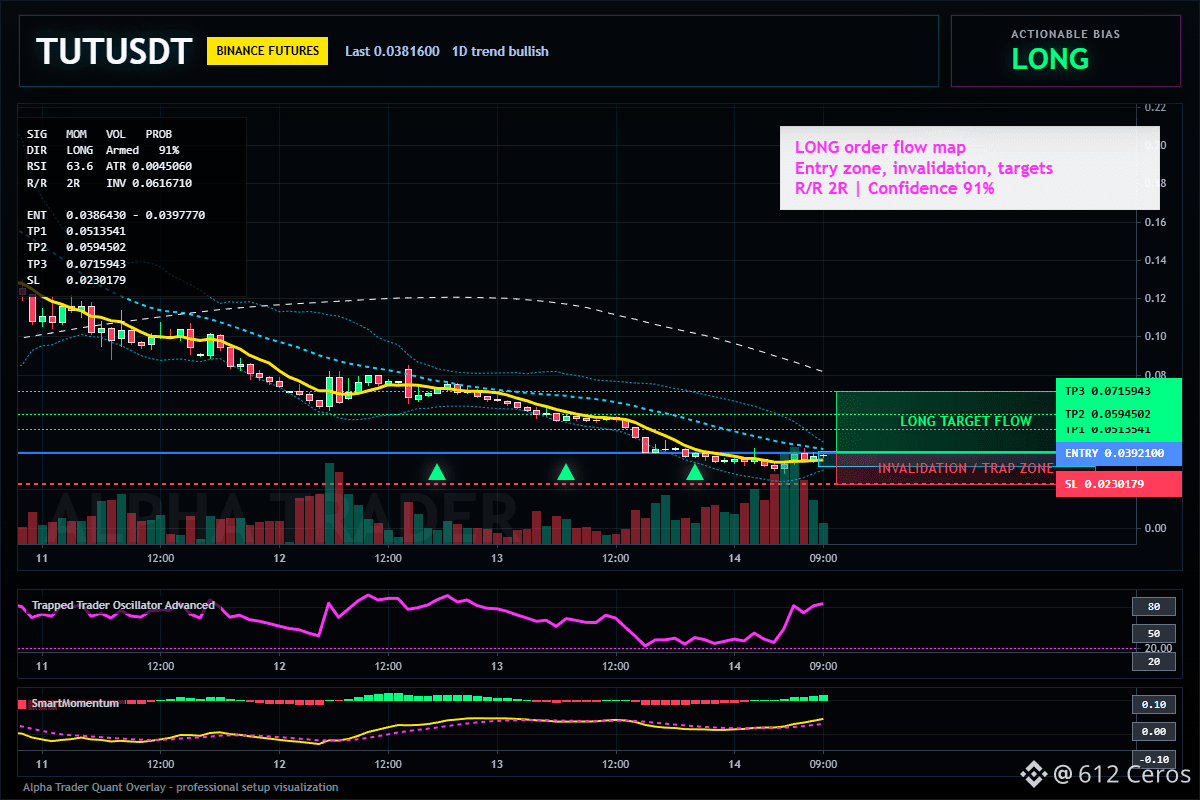Click the 13 date label on main chart axis

[x=497, y=558]
